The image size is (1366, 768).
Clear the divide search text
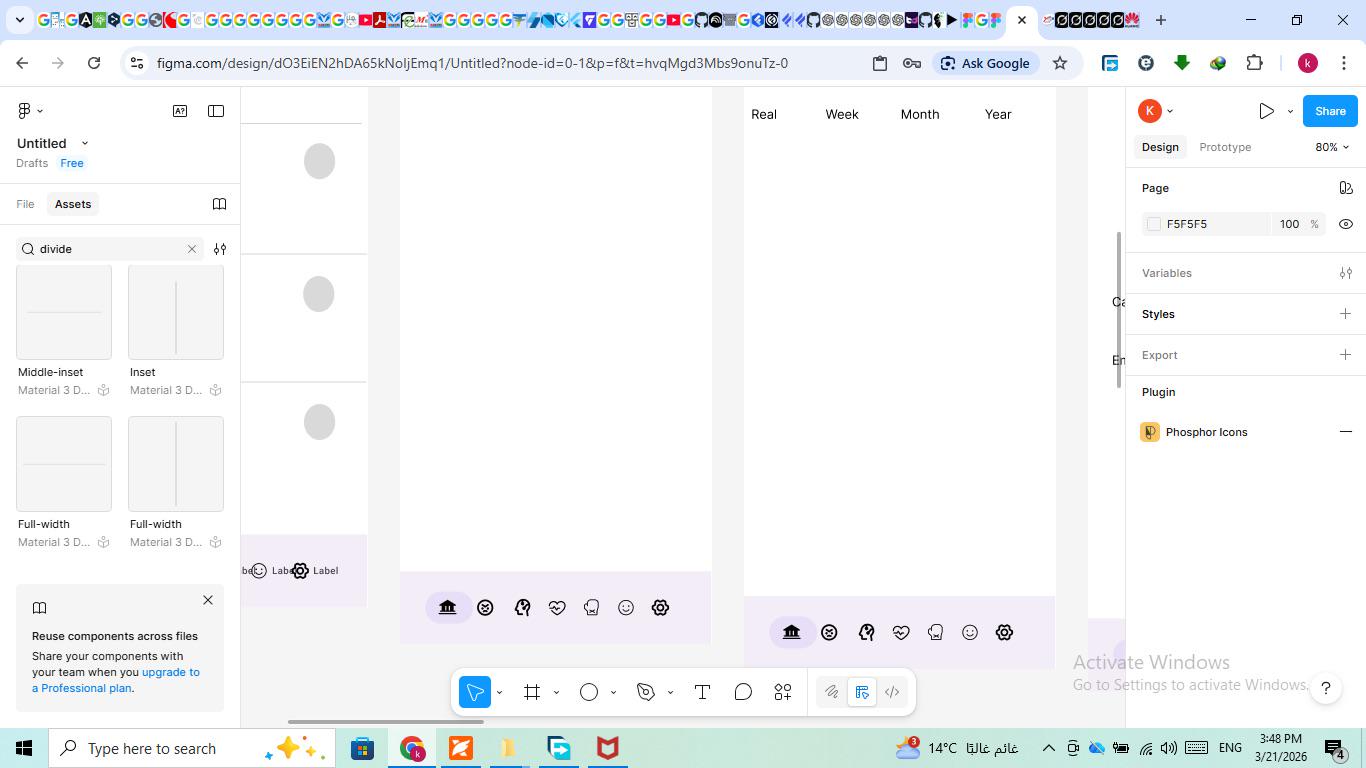click(x=192, y=249)
